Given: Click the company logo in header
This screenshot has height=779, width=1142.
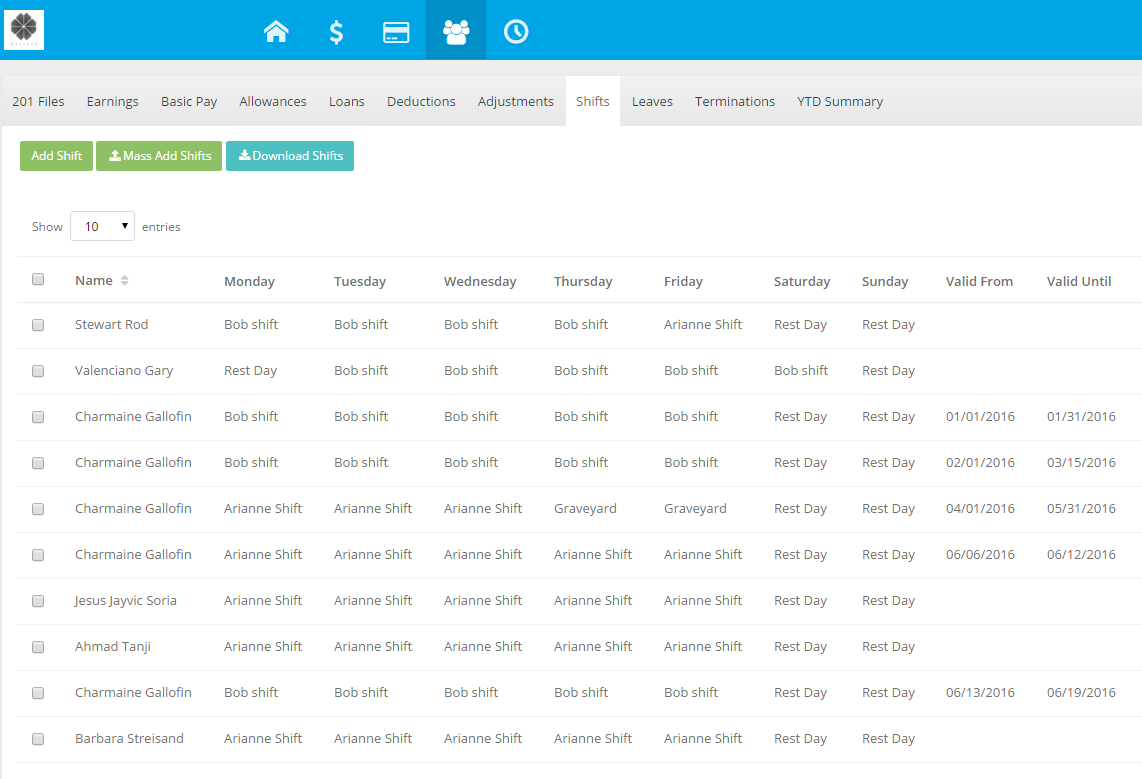Looking at the screenshot, I should point(24,30).
